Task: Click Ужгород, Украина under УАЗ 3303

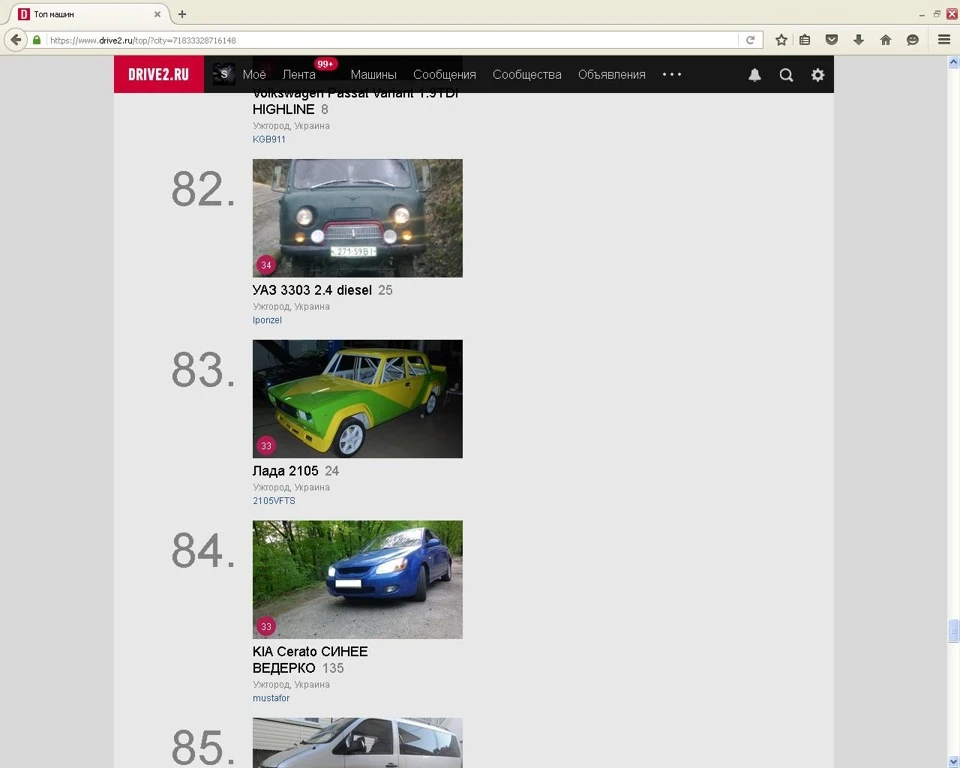Action: coord(291,306)
